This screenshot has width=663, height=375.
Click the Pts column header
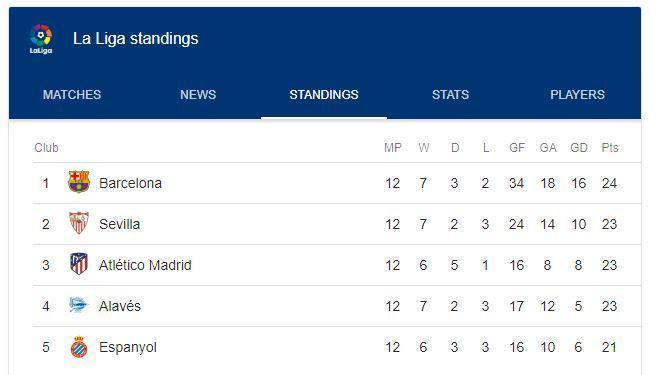tap(610, 148)
